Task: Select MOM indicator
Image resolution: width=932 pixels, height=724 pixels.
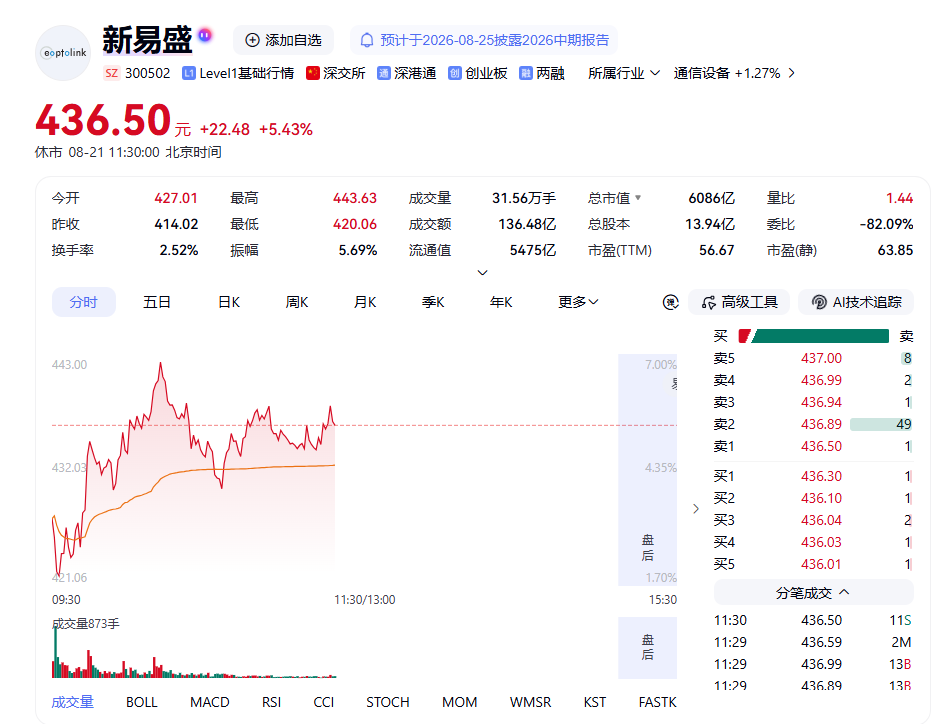Action: point(459,702)
